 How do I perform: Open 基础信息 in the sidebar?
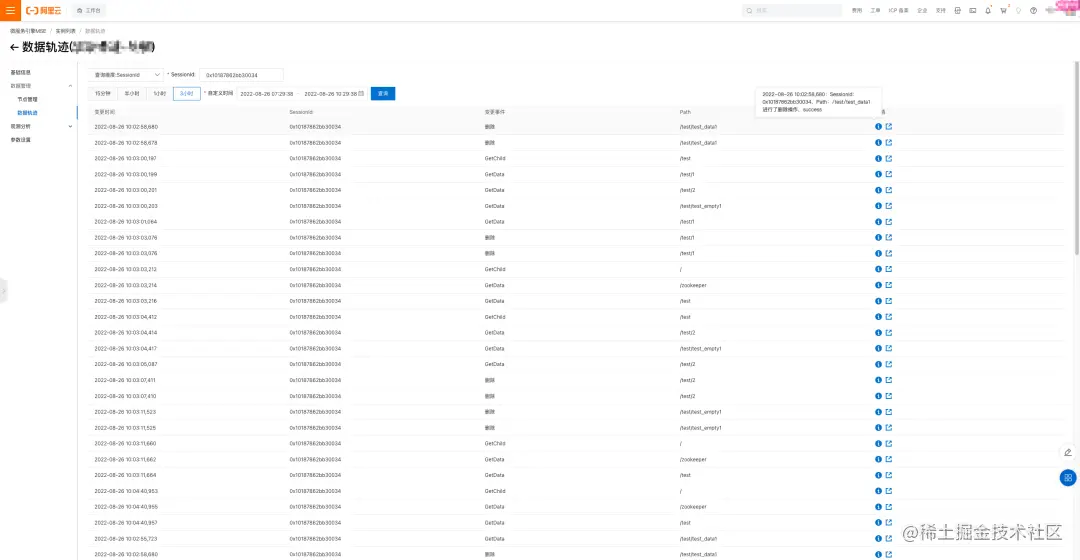click(21, 72)
